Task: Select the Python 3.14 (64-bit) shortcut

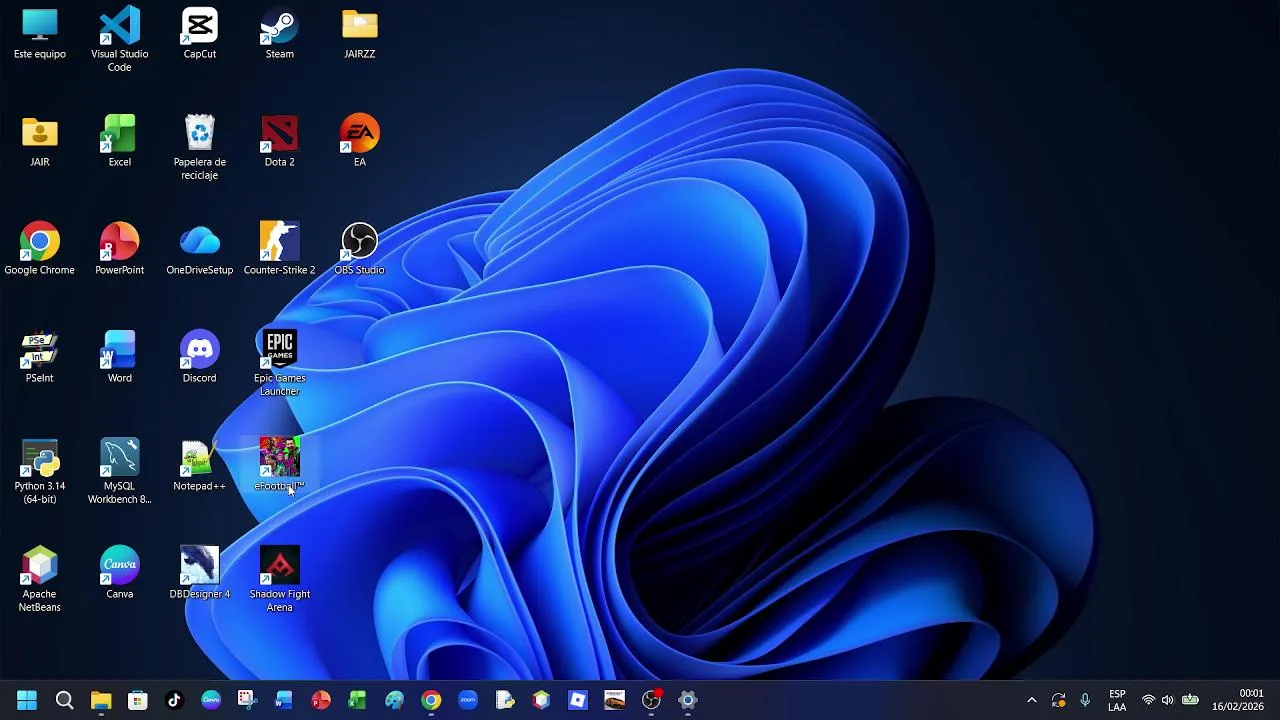Action: pyautogui.click(x=40, y=472)
